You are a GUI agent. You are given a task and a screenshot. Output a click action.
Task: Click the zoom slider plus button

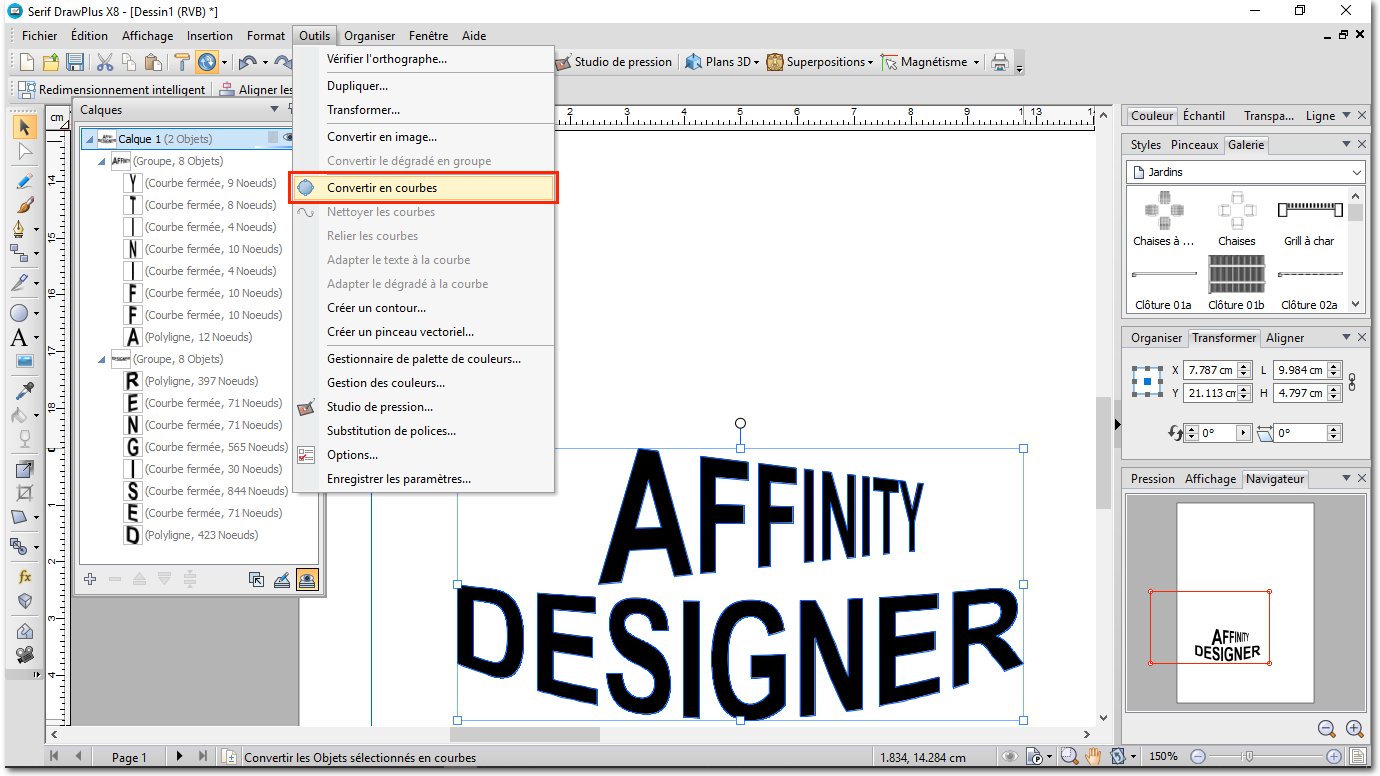click(x=1334, y=757)
